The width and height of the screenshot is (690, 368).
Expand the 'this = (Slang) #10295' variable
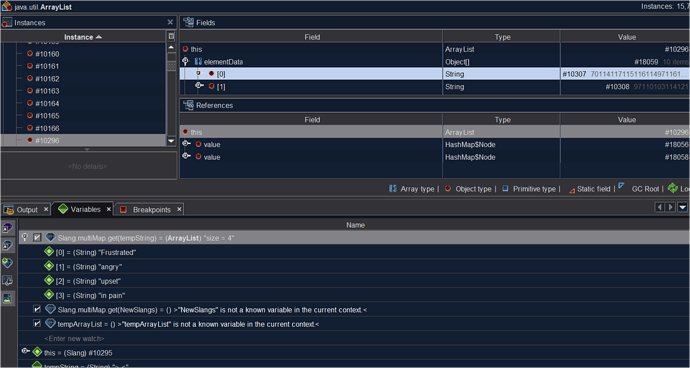coord(25,351)
